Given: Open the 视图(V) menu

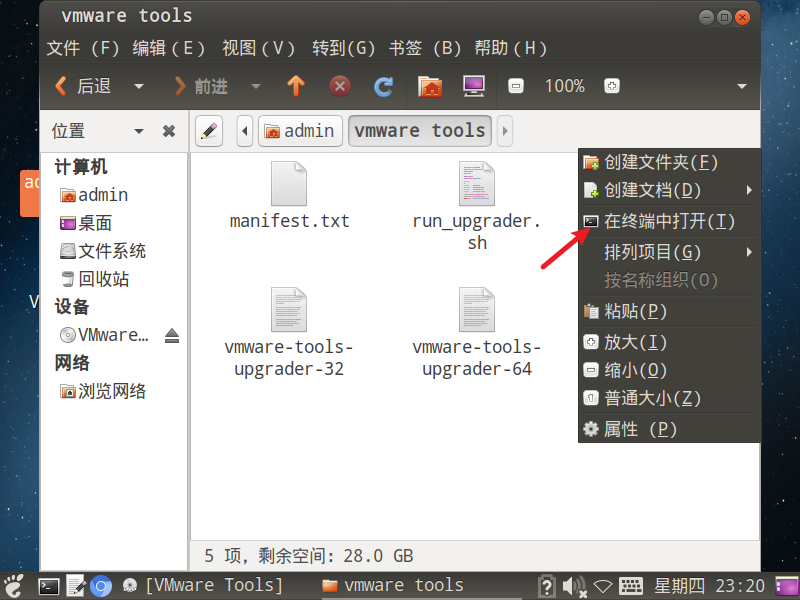Looking at the screenshot, I should tap(259, 48).
